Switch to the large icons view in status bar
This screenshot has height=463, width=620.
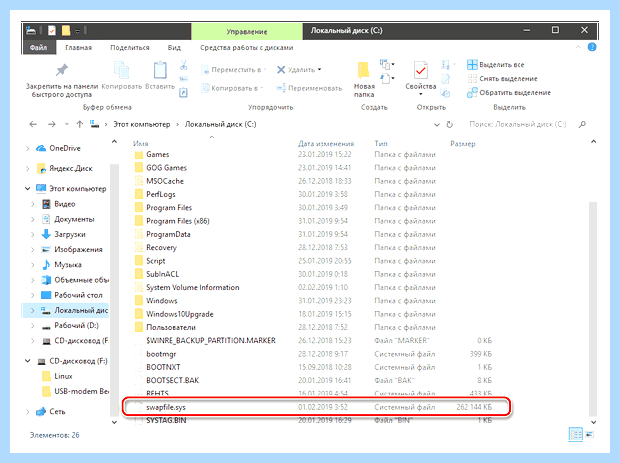point(589,435)
